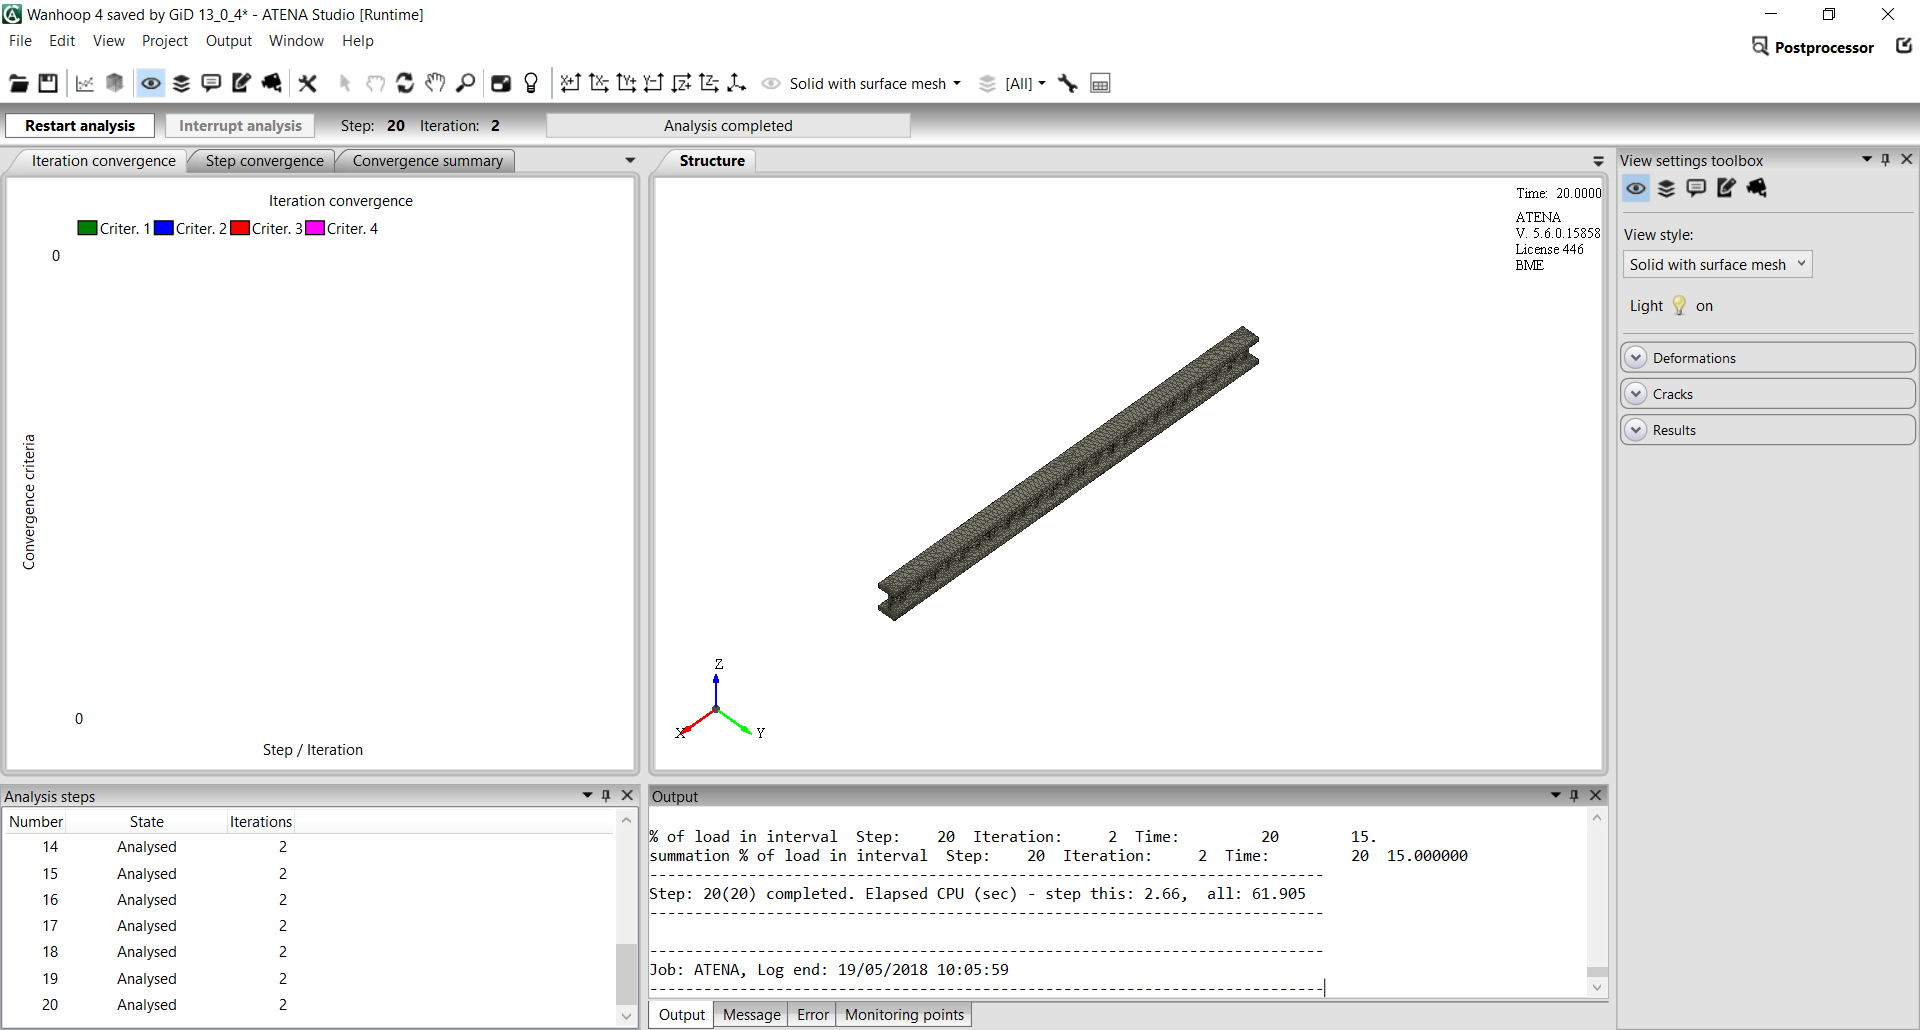
Task: Switch to the Step convergence tab
Action: click(264, 161)
